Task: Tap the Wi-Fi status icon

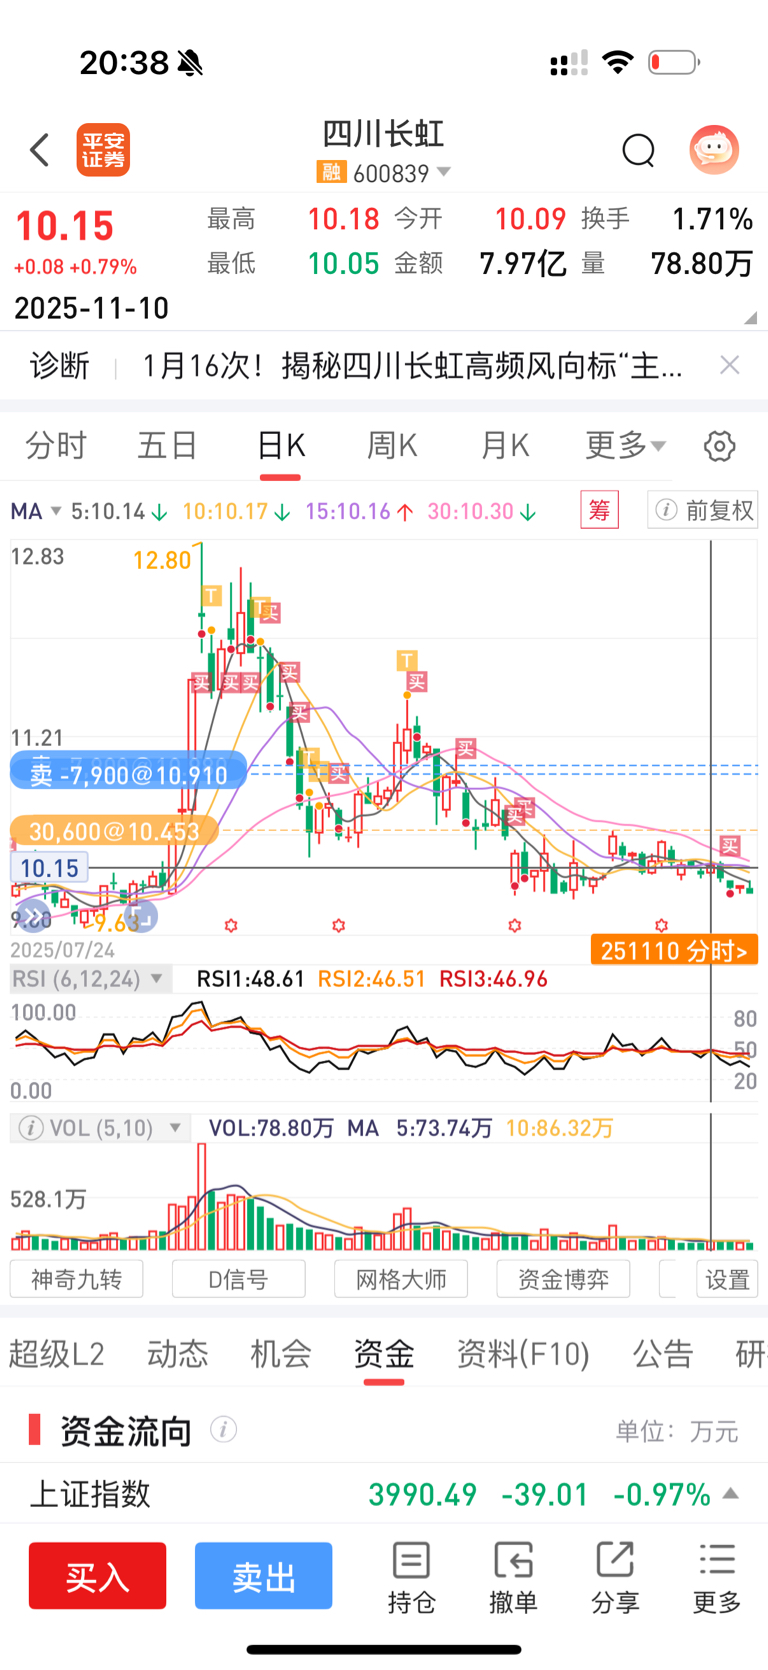Action: tap(618, 63)
